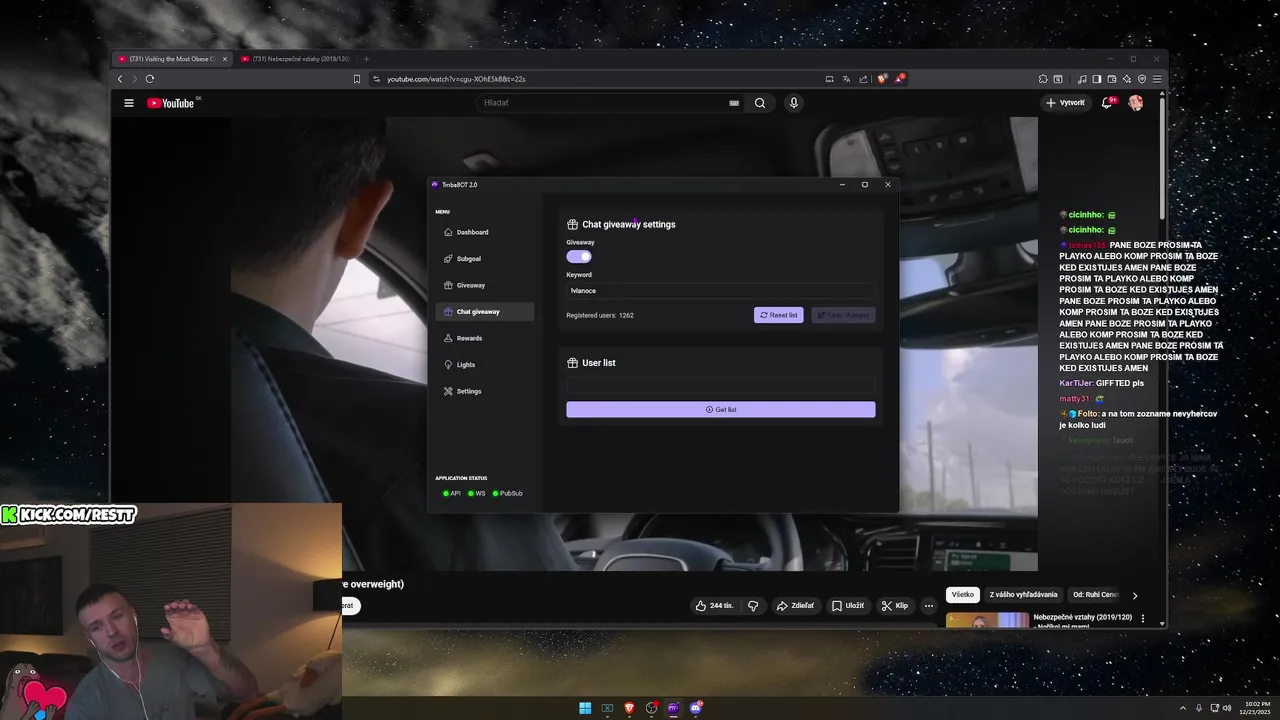1280x720 pixels.
Task: Open TimbaBOT Settings page
Action: [485, 391]
